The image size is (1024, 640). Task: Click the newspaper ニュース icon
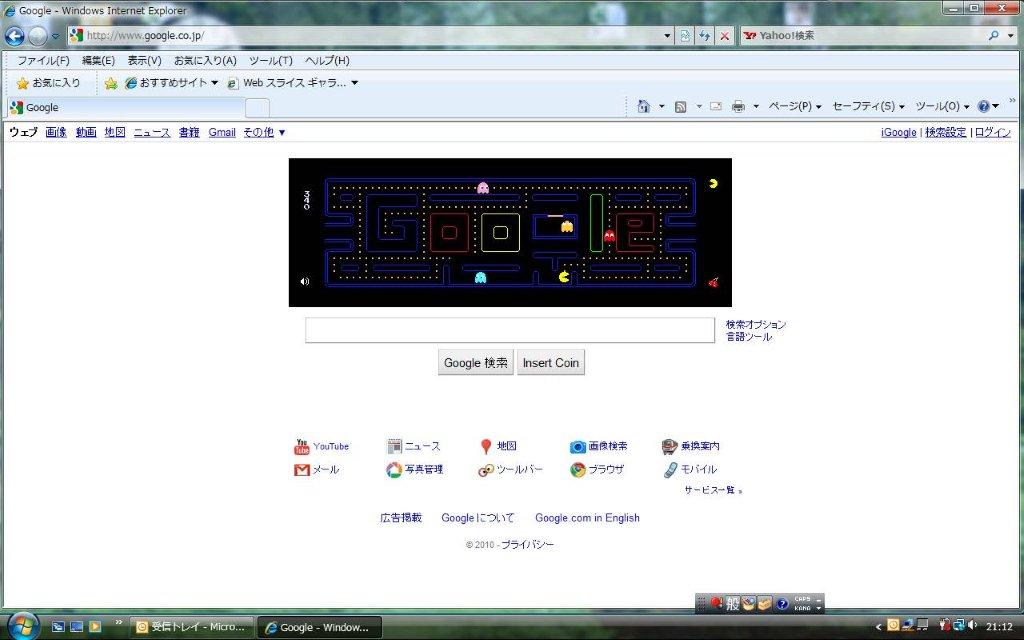[394, 447]
